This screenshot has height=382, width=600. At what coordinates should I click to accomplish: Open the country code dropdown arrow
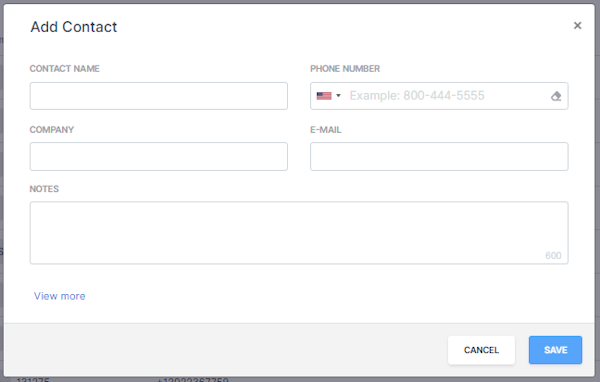click(338, 96)
